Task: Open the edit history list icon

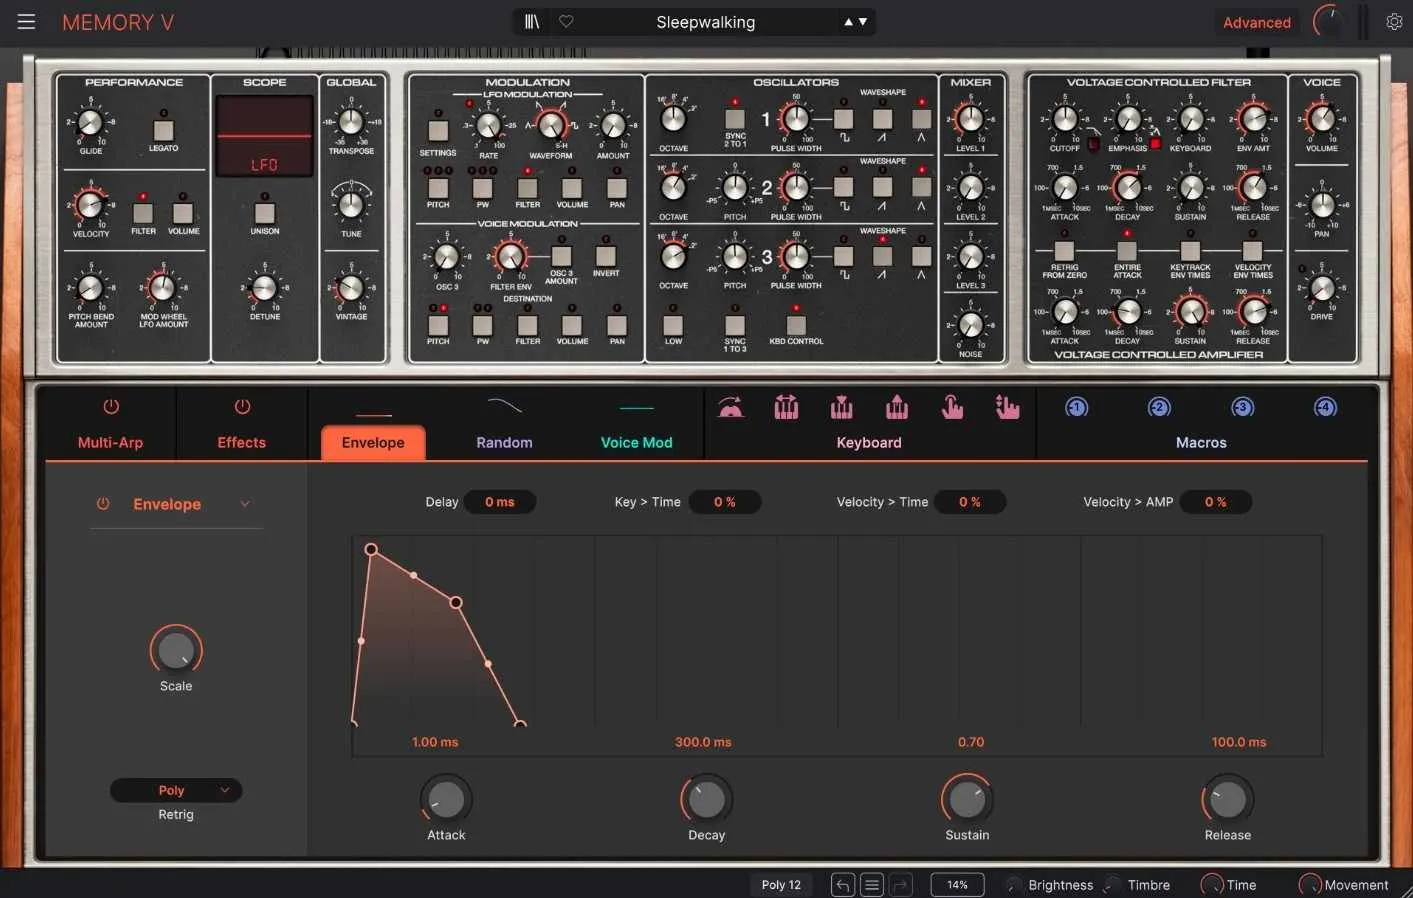Action: click(872, 885)
